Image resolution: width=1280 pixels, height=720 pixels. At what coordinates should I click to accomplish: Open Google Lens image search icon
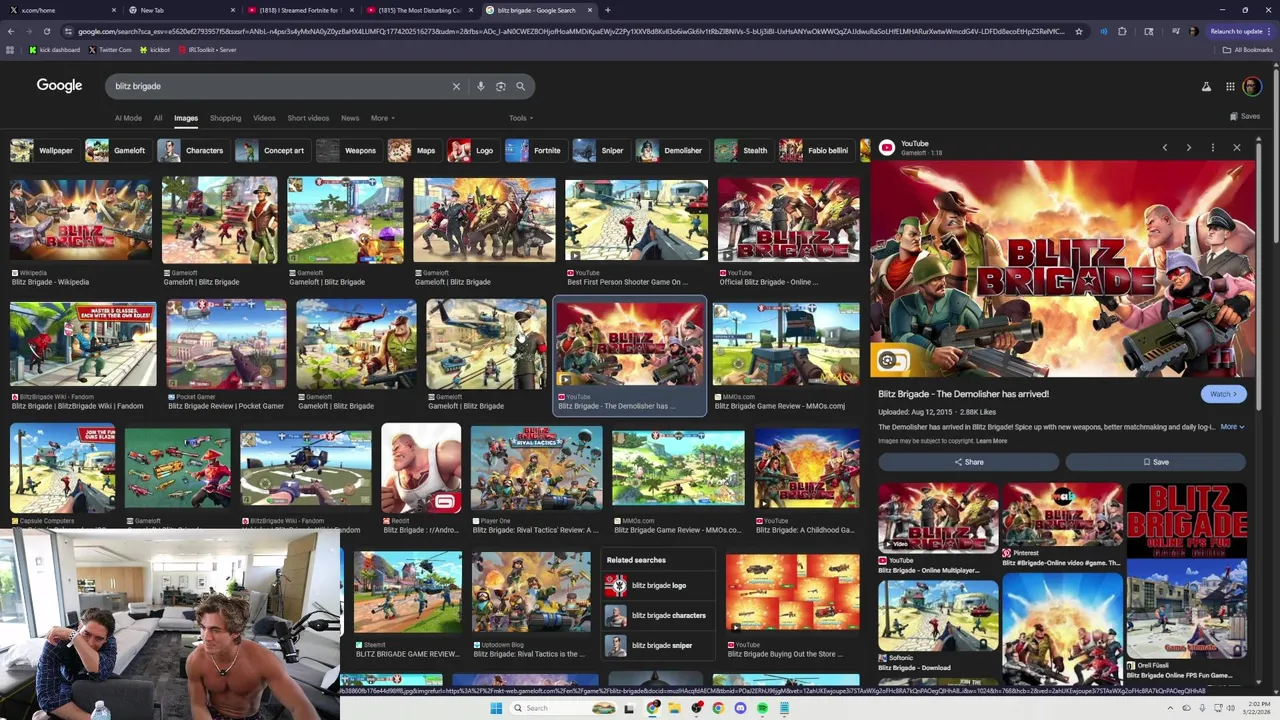tap(501, 86)
